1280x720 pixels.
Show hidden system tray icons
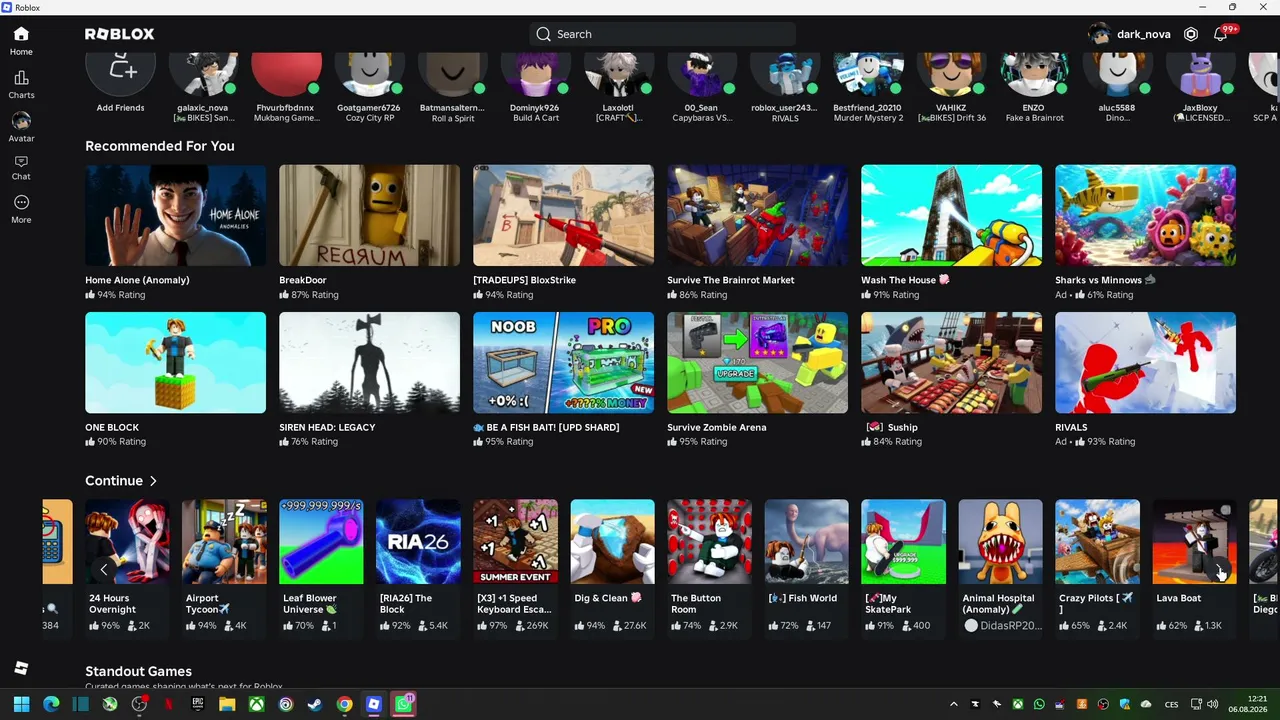point(953,704)
